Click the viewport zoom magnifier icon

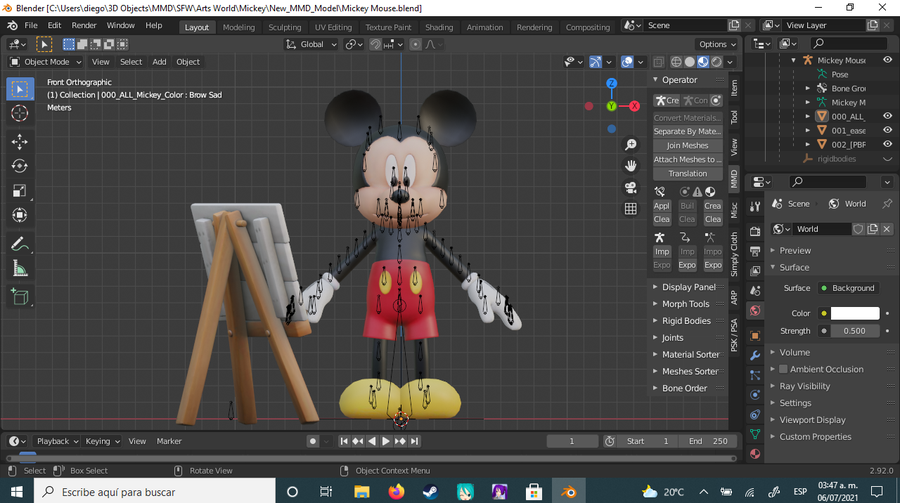pyautogui.click(x=631, y=145)
